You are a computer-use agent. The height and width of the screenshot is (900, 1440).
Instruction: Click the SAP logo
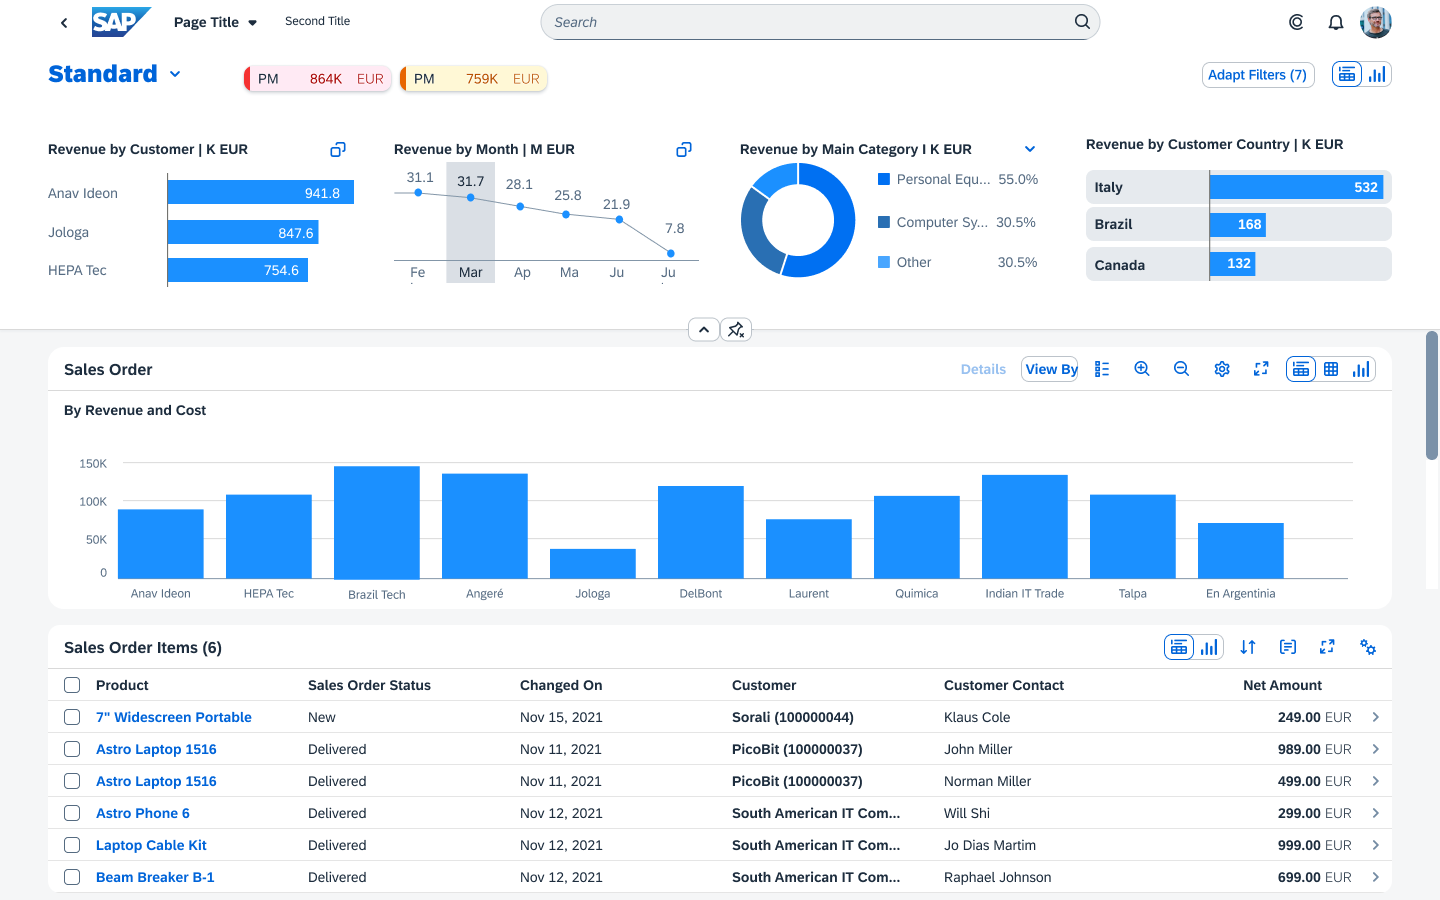coord(121,22)
